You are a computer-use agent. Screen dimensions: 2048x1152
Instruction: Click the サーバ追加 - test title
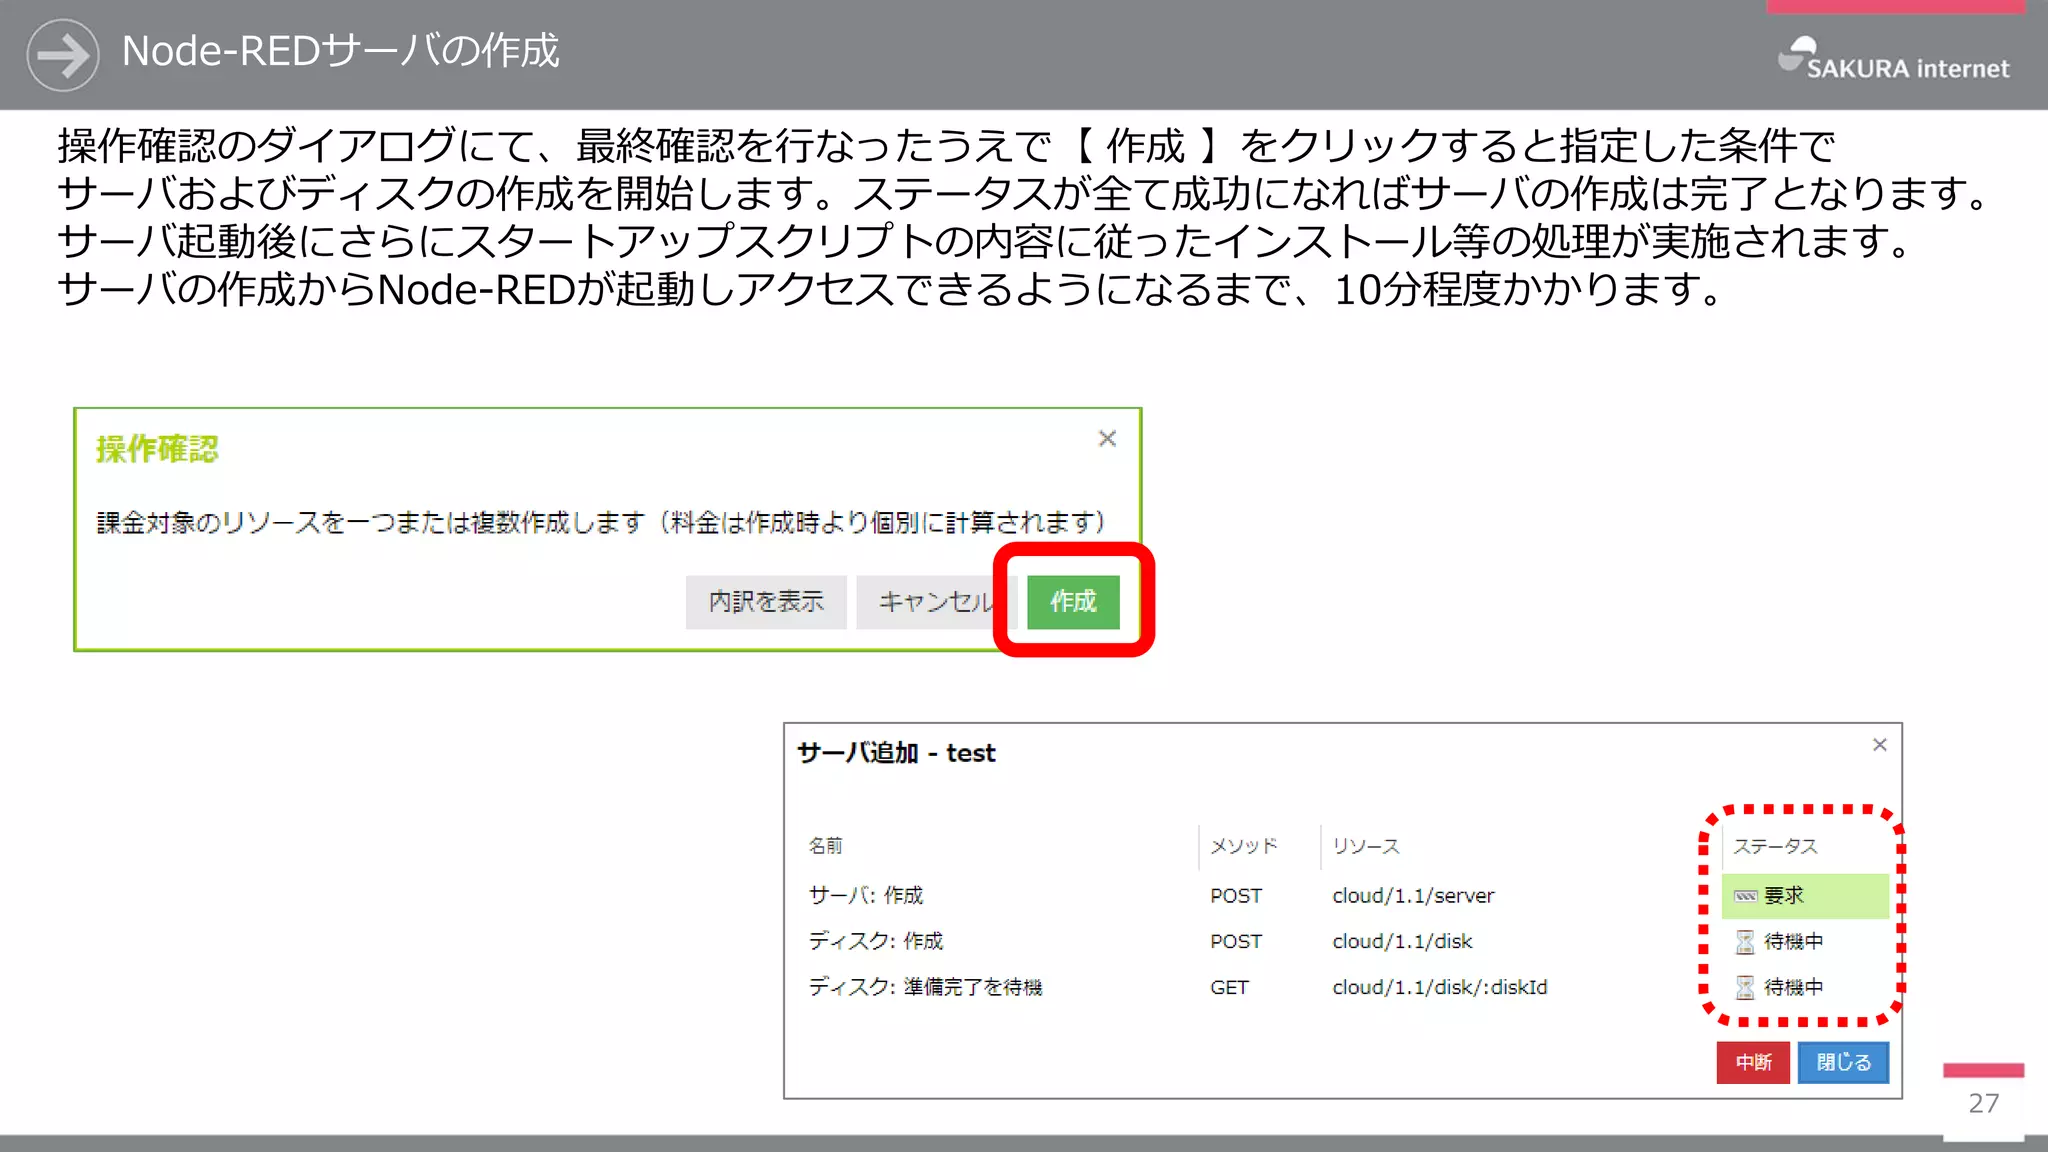[x=896, y=753]
